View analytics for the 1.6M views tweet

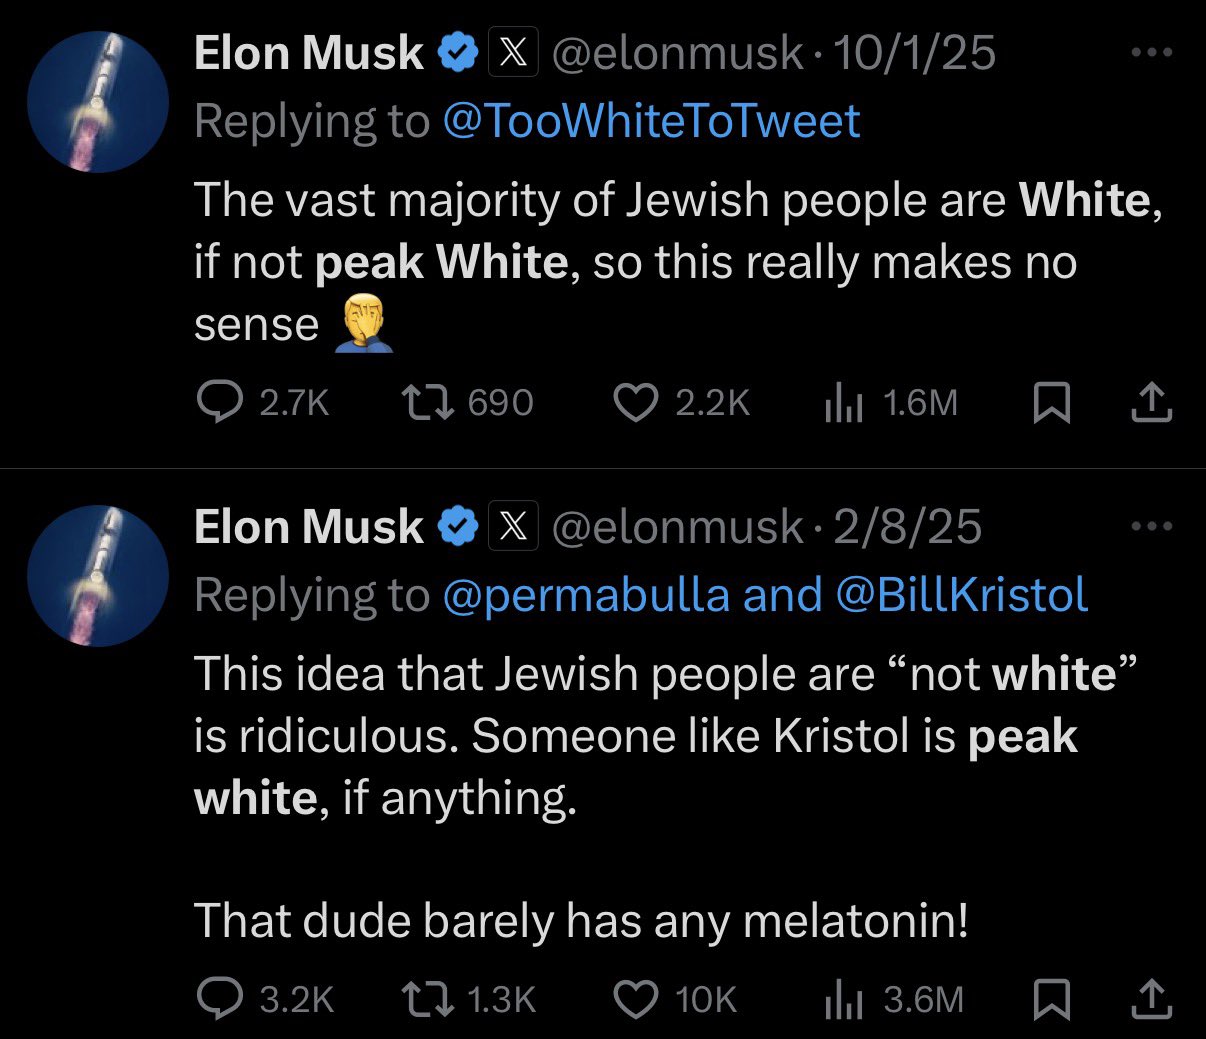(843, 403)
